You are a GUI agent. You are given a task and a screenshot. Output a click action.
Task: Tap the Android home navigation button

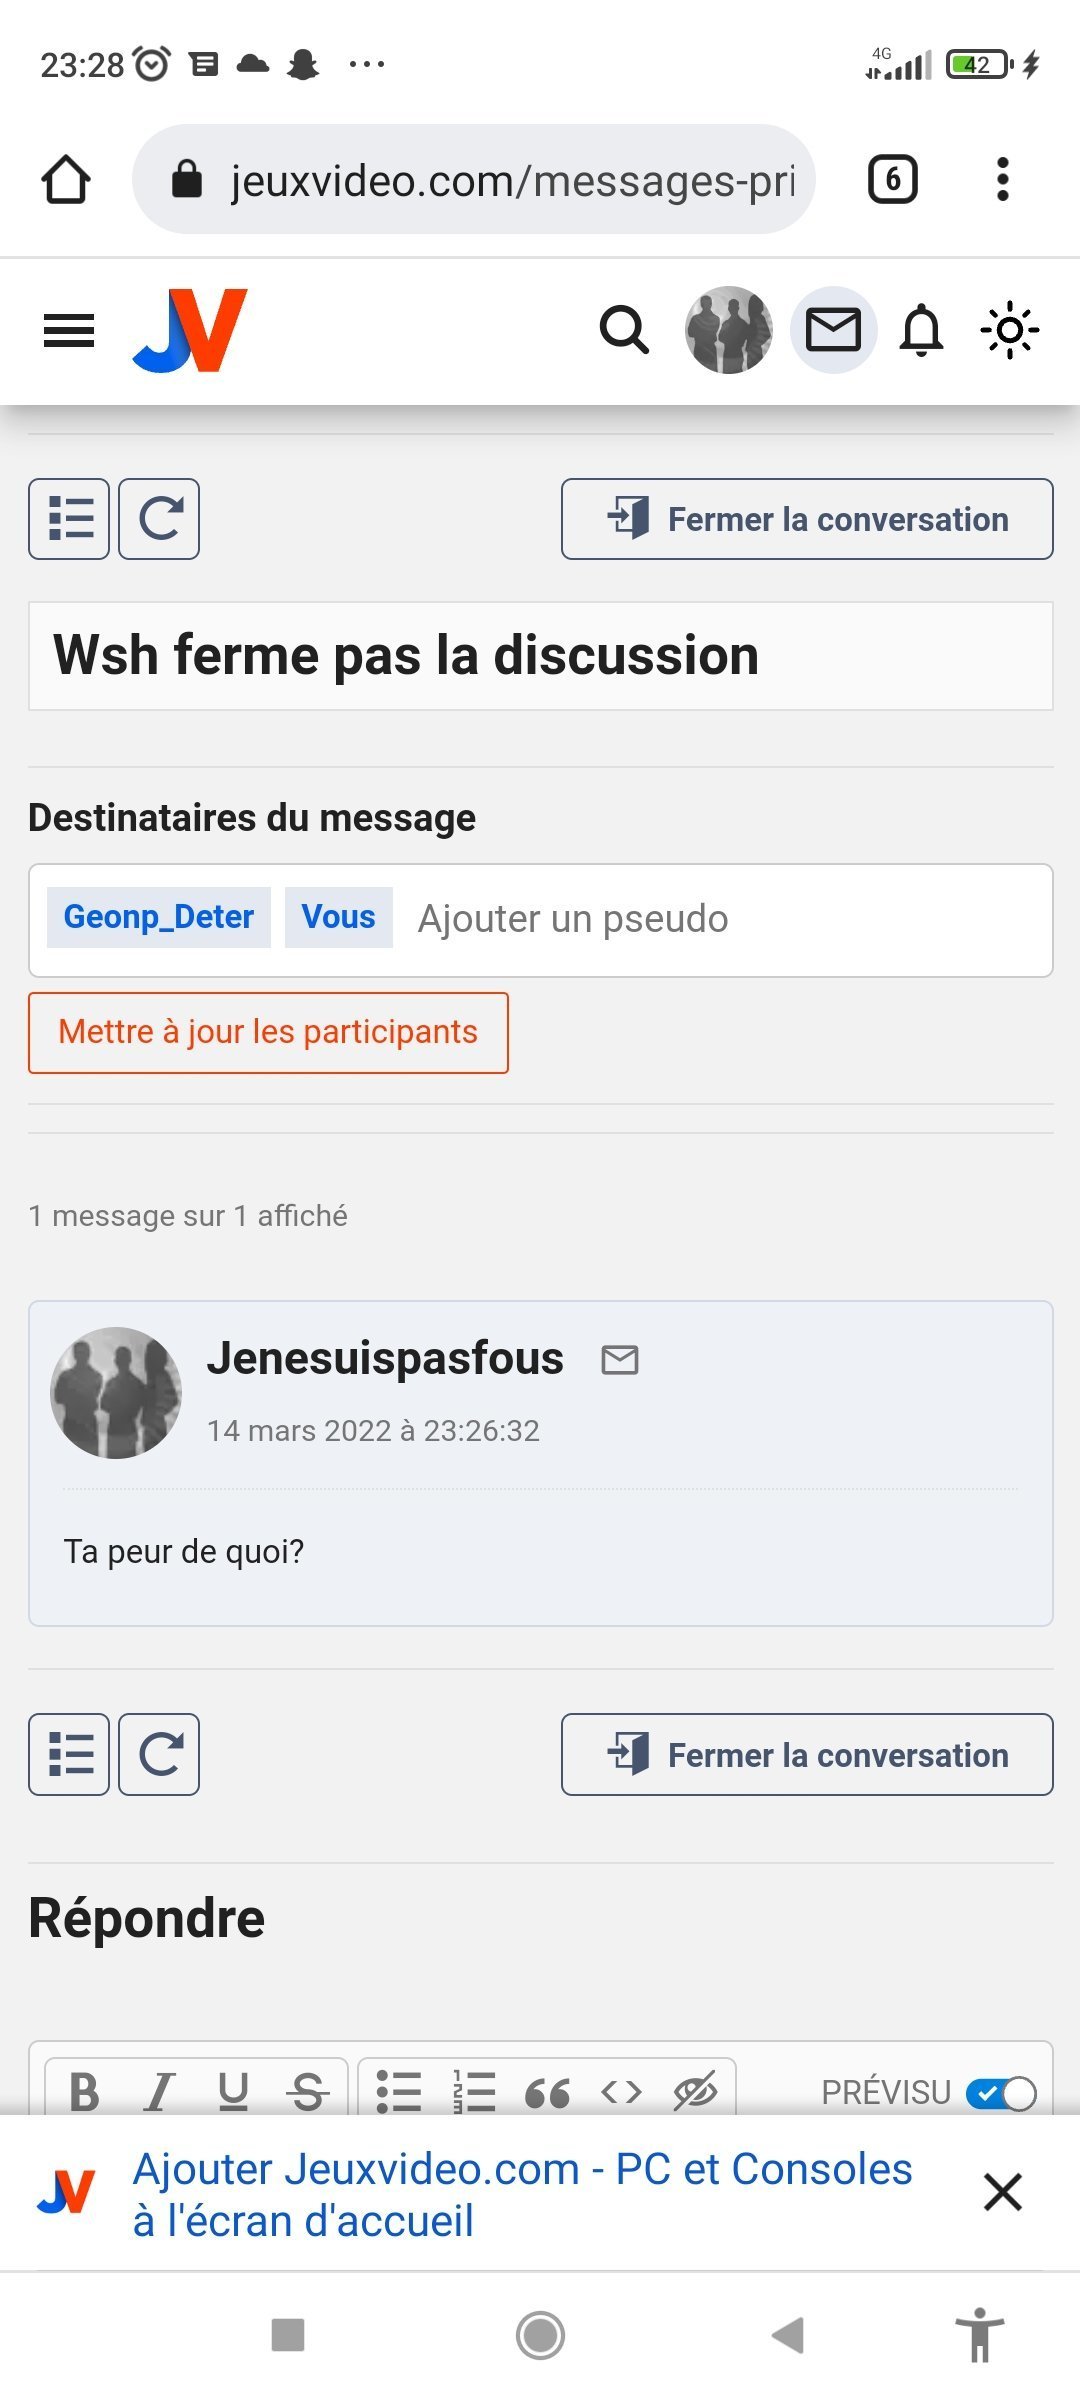point(540,2336)
